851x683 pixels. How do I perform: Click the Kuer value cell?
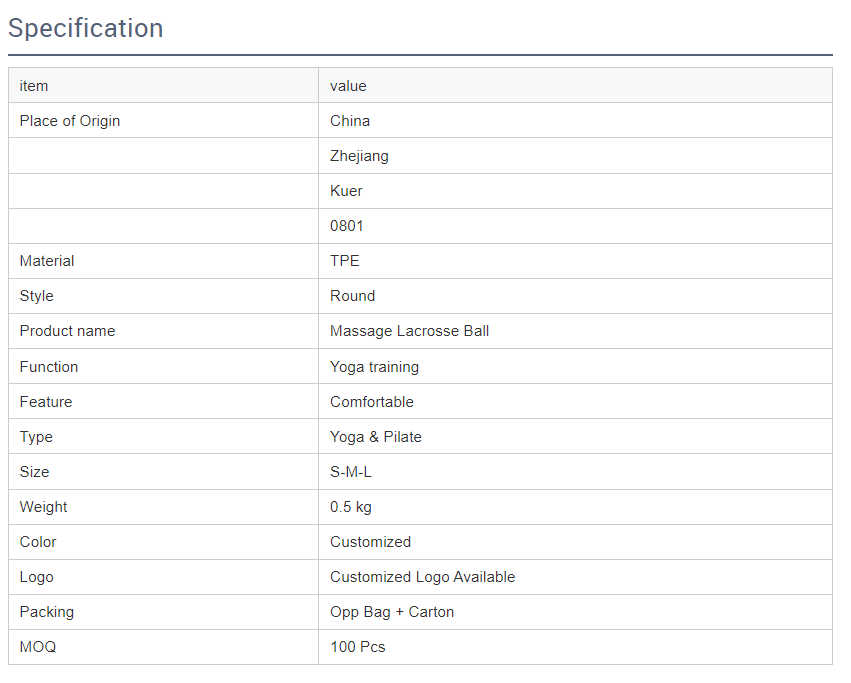click(x=346, y=191)
